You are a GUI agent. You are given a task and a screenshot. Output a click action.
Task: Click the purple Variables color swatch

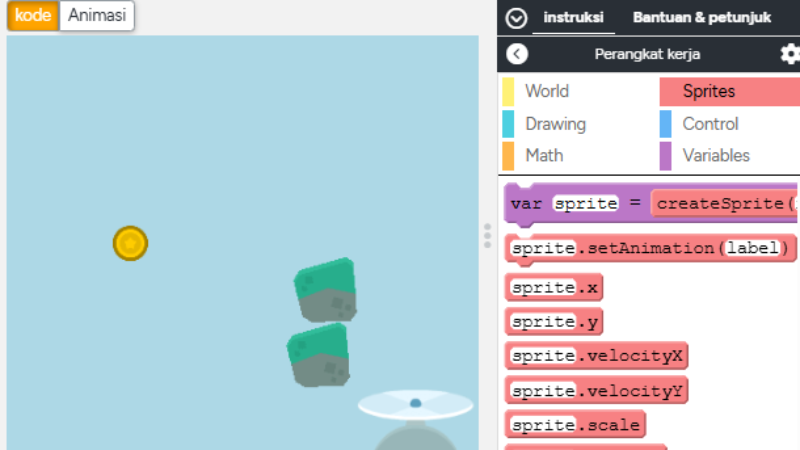tap(666, 156)
